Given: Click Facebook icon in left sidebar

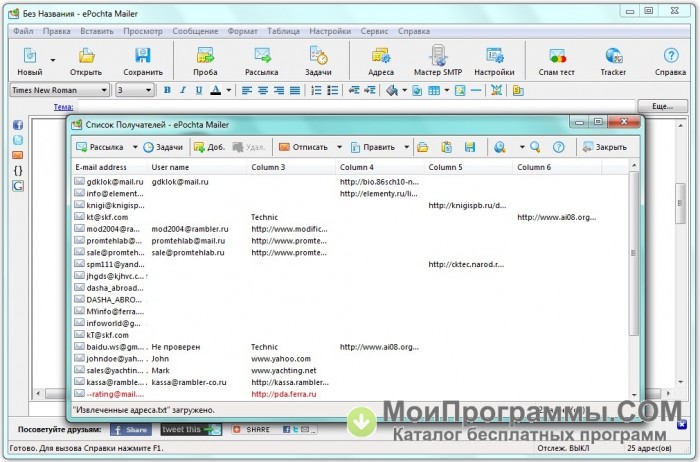Looking at the screenshot, I should (x=18, y=125).
